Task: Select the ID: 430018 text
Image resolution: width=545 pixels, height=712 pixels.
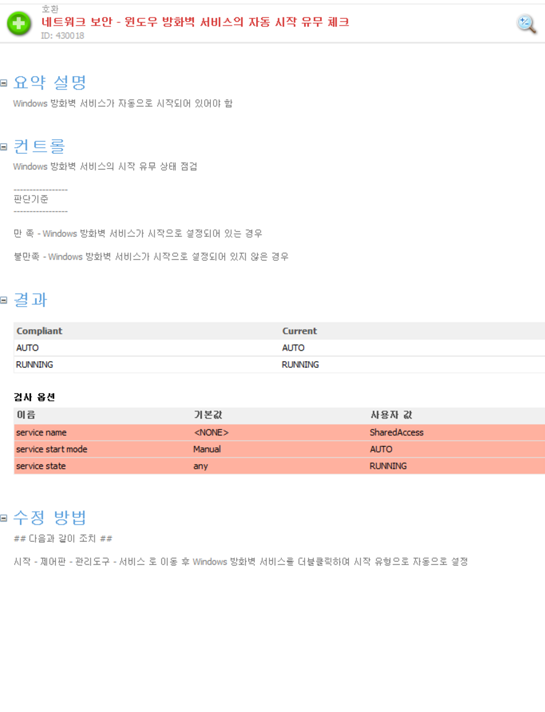Action: coord(63,36)
